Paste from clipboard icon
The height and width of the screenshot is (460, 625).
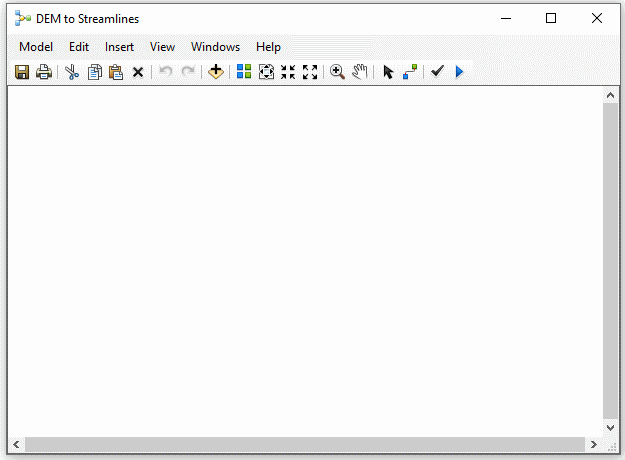click(116, 72)
